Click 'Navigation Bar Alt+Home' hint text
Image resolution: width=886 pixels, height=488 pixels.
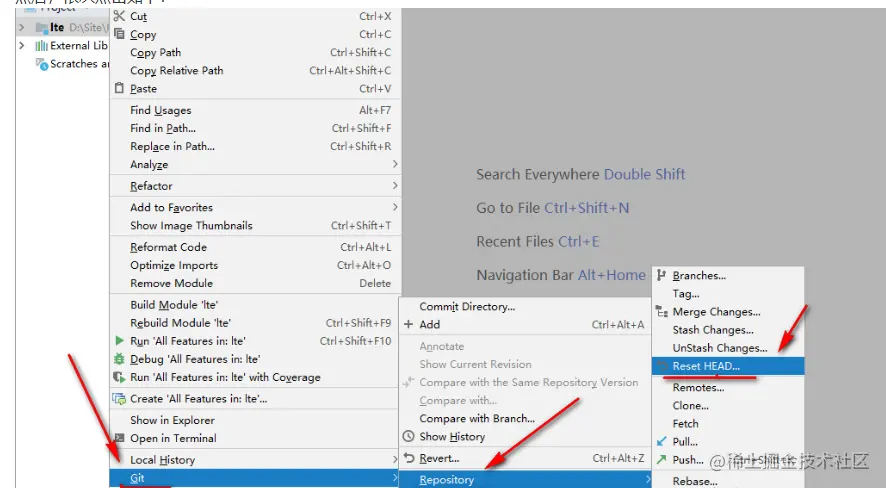[x=561, y=275]
